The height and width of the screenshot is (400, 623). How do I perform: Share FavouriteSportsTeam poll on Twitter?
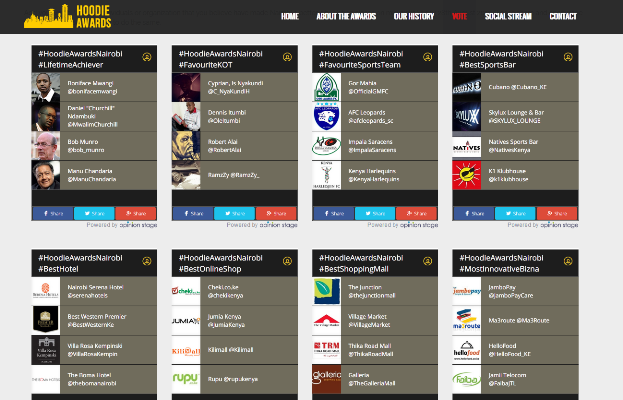pos(375,213)
